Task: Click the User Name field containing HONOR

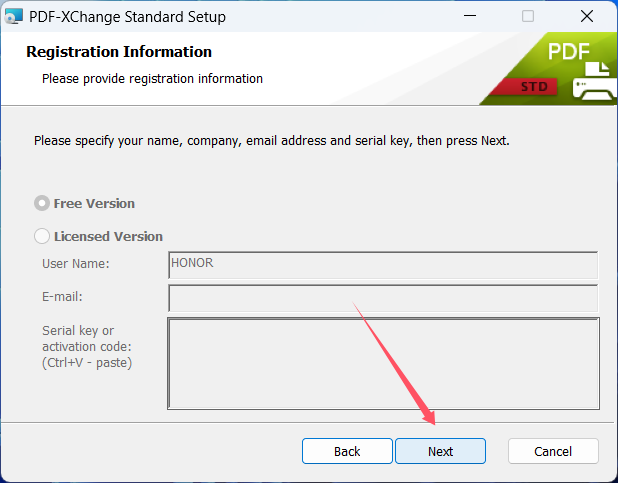Action: pyautogui.click(x=383, y=265)
